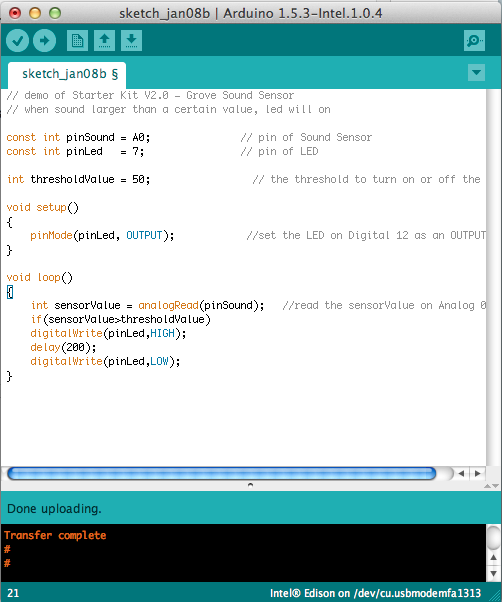Click the horizontal scroll right arrow

(x=477, y=473)
